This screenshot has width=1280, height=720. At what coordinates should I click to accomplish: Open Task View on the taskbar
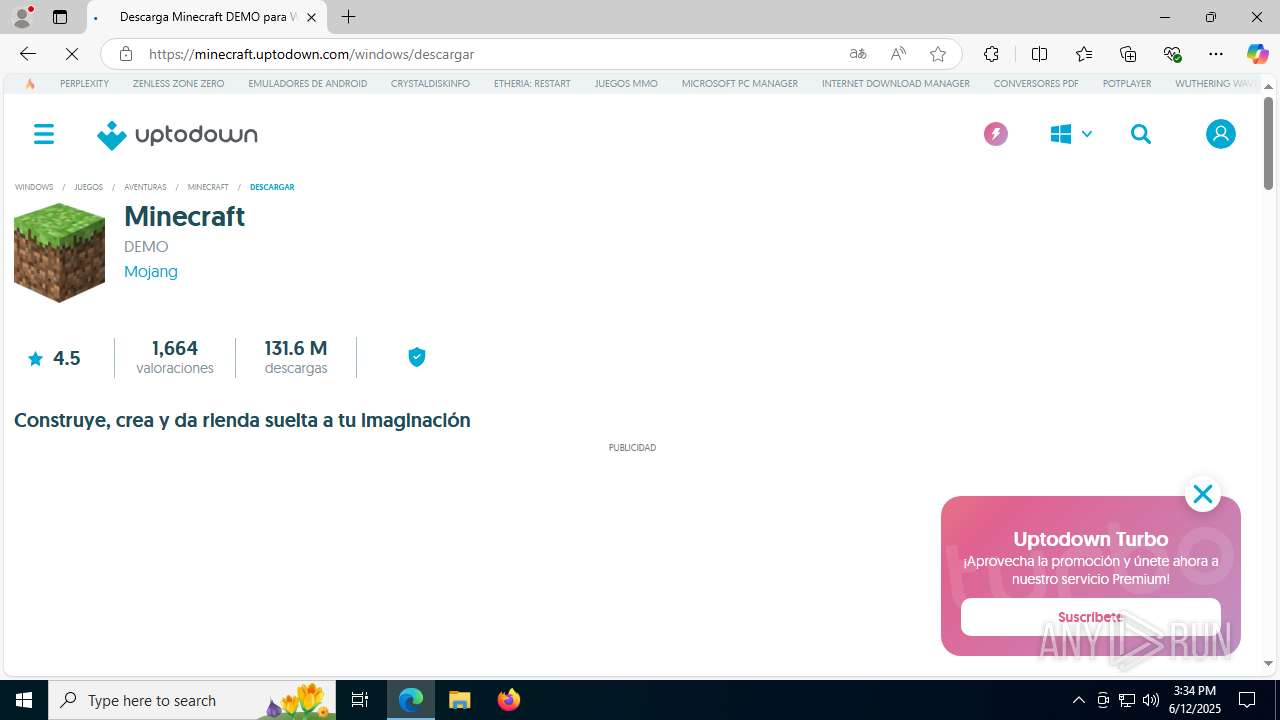pos(360,700)
